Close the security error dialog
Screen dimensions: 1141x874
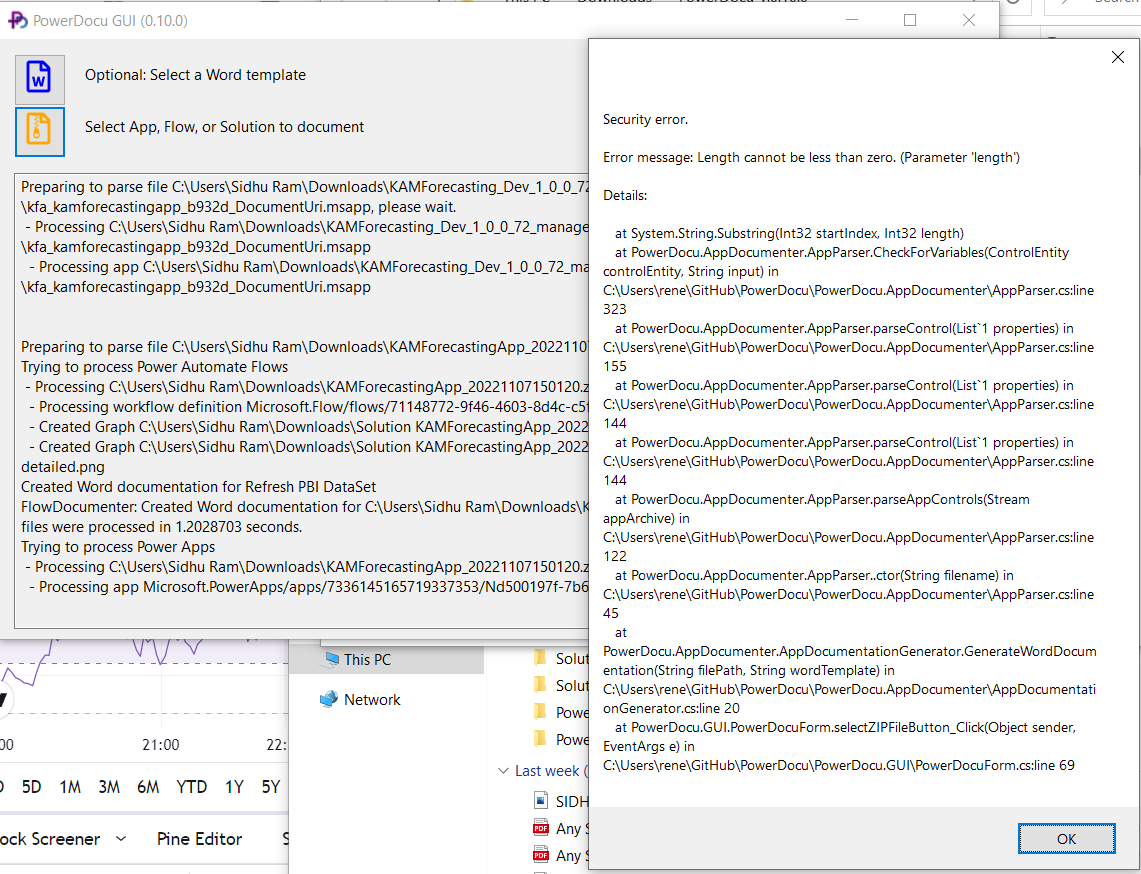(1117, 57)
